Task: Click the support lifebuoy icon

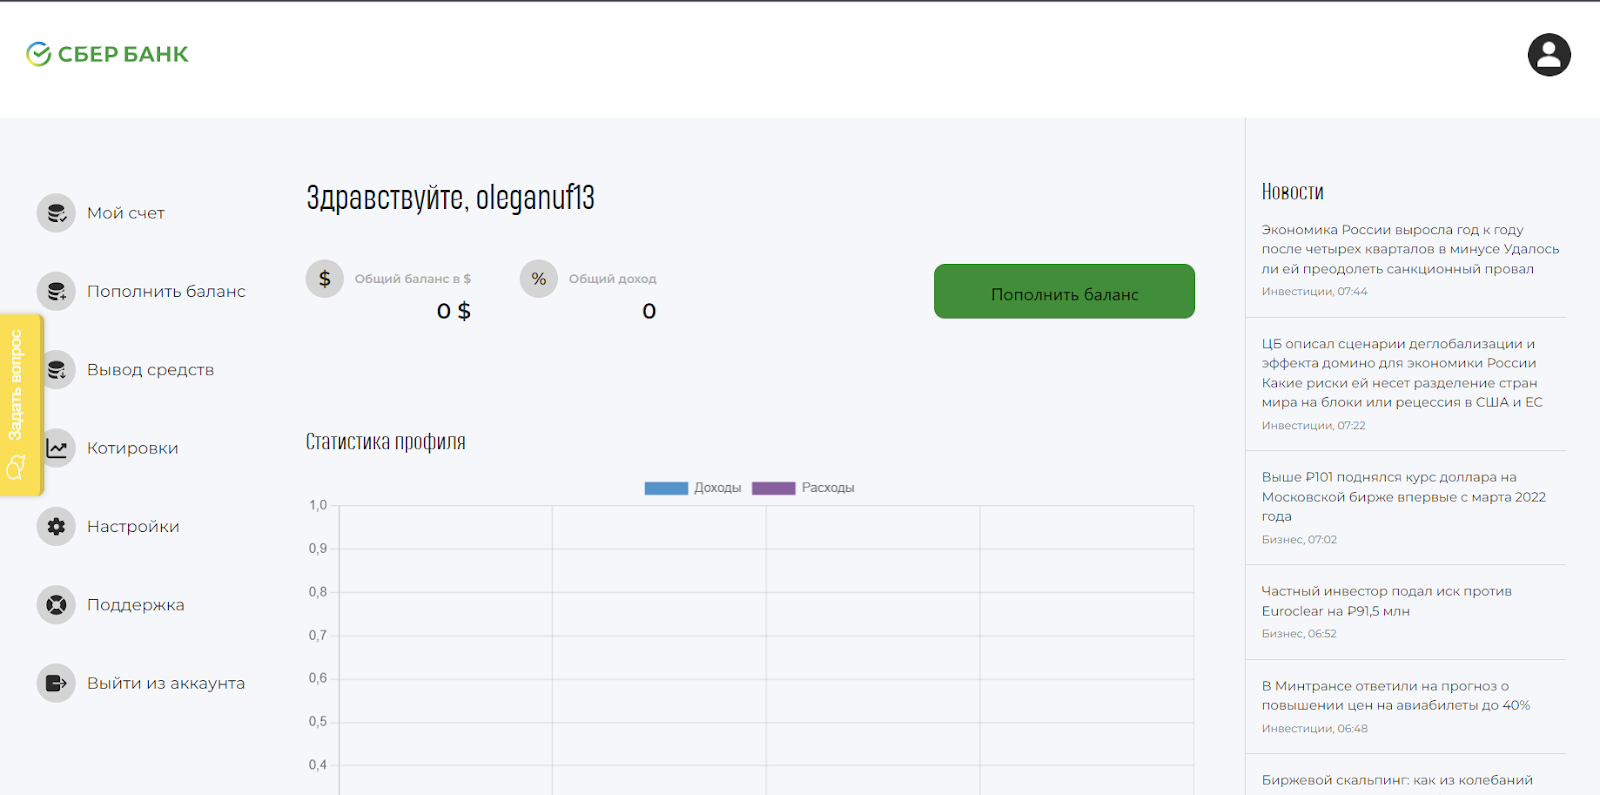Action: [56, 605]
